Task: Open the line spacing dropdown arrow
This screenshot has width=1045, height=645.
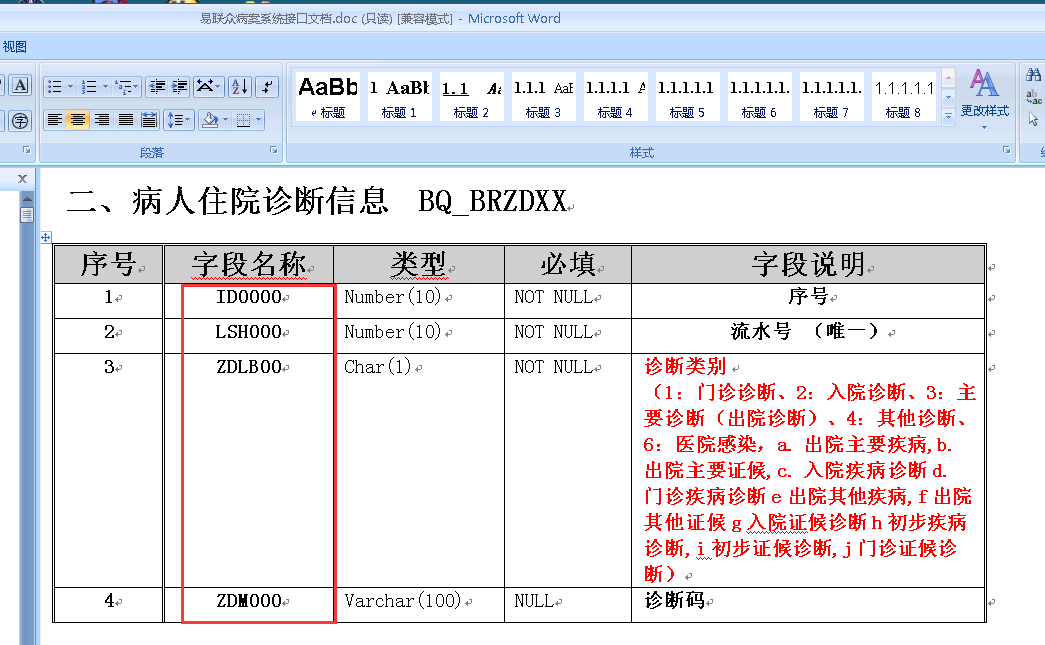Action: tap(188, 120)
